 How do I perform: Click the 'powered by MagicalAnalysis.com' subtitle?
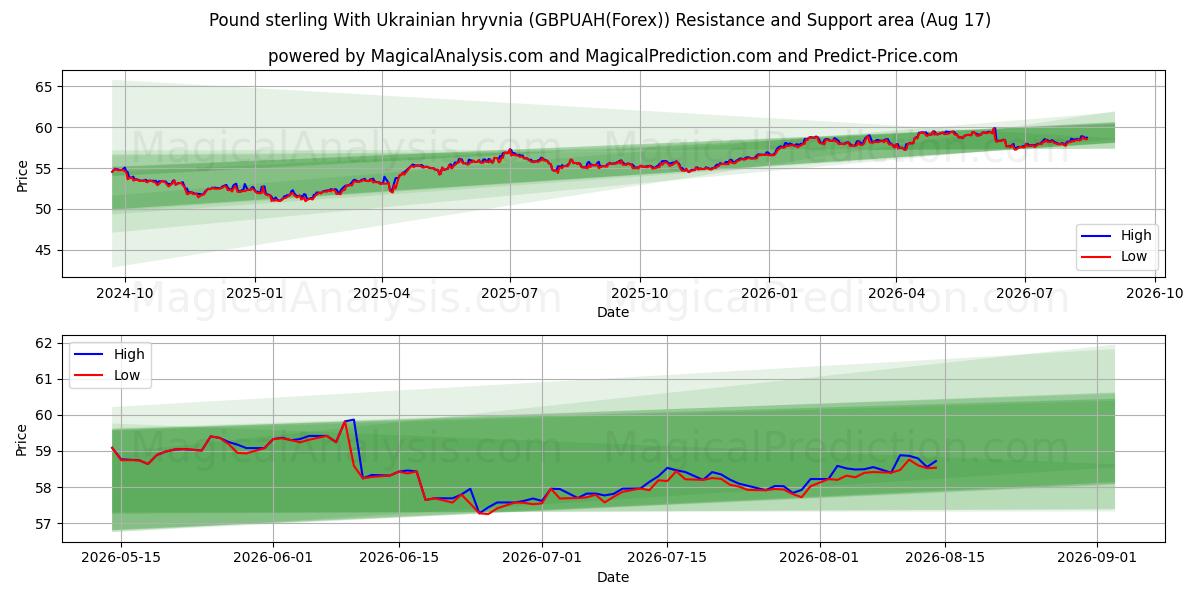(612, 56)
